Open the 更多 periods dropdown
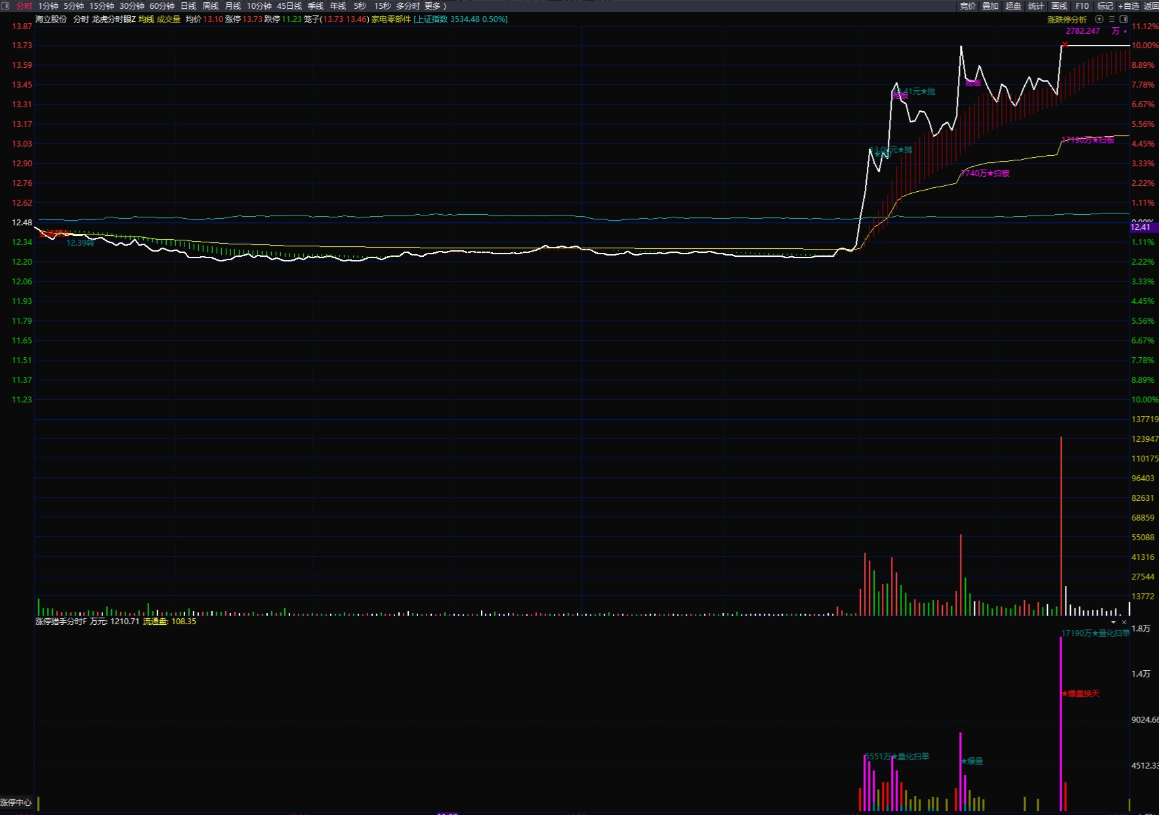Viewport: 1159px width, 815px height. coord(434,5)
